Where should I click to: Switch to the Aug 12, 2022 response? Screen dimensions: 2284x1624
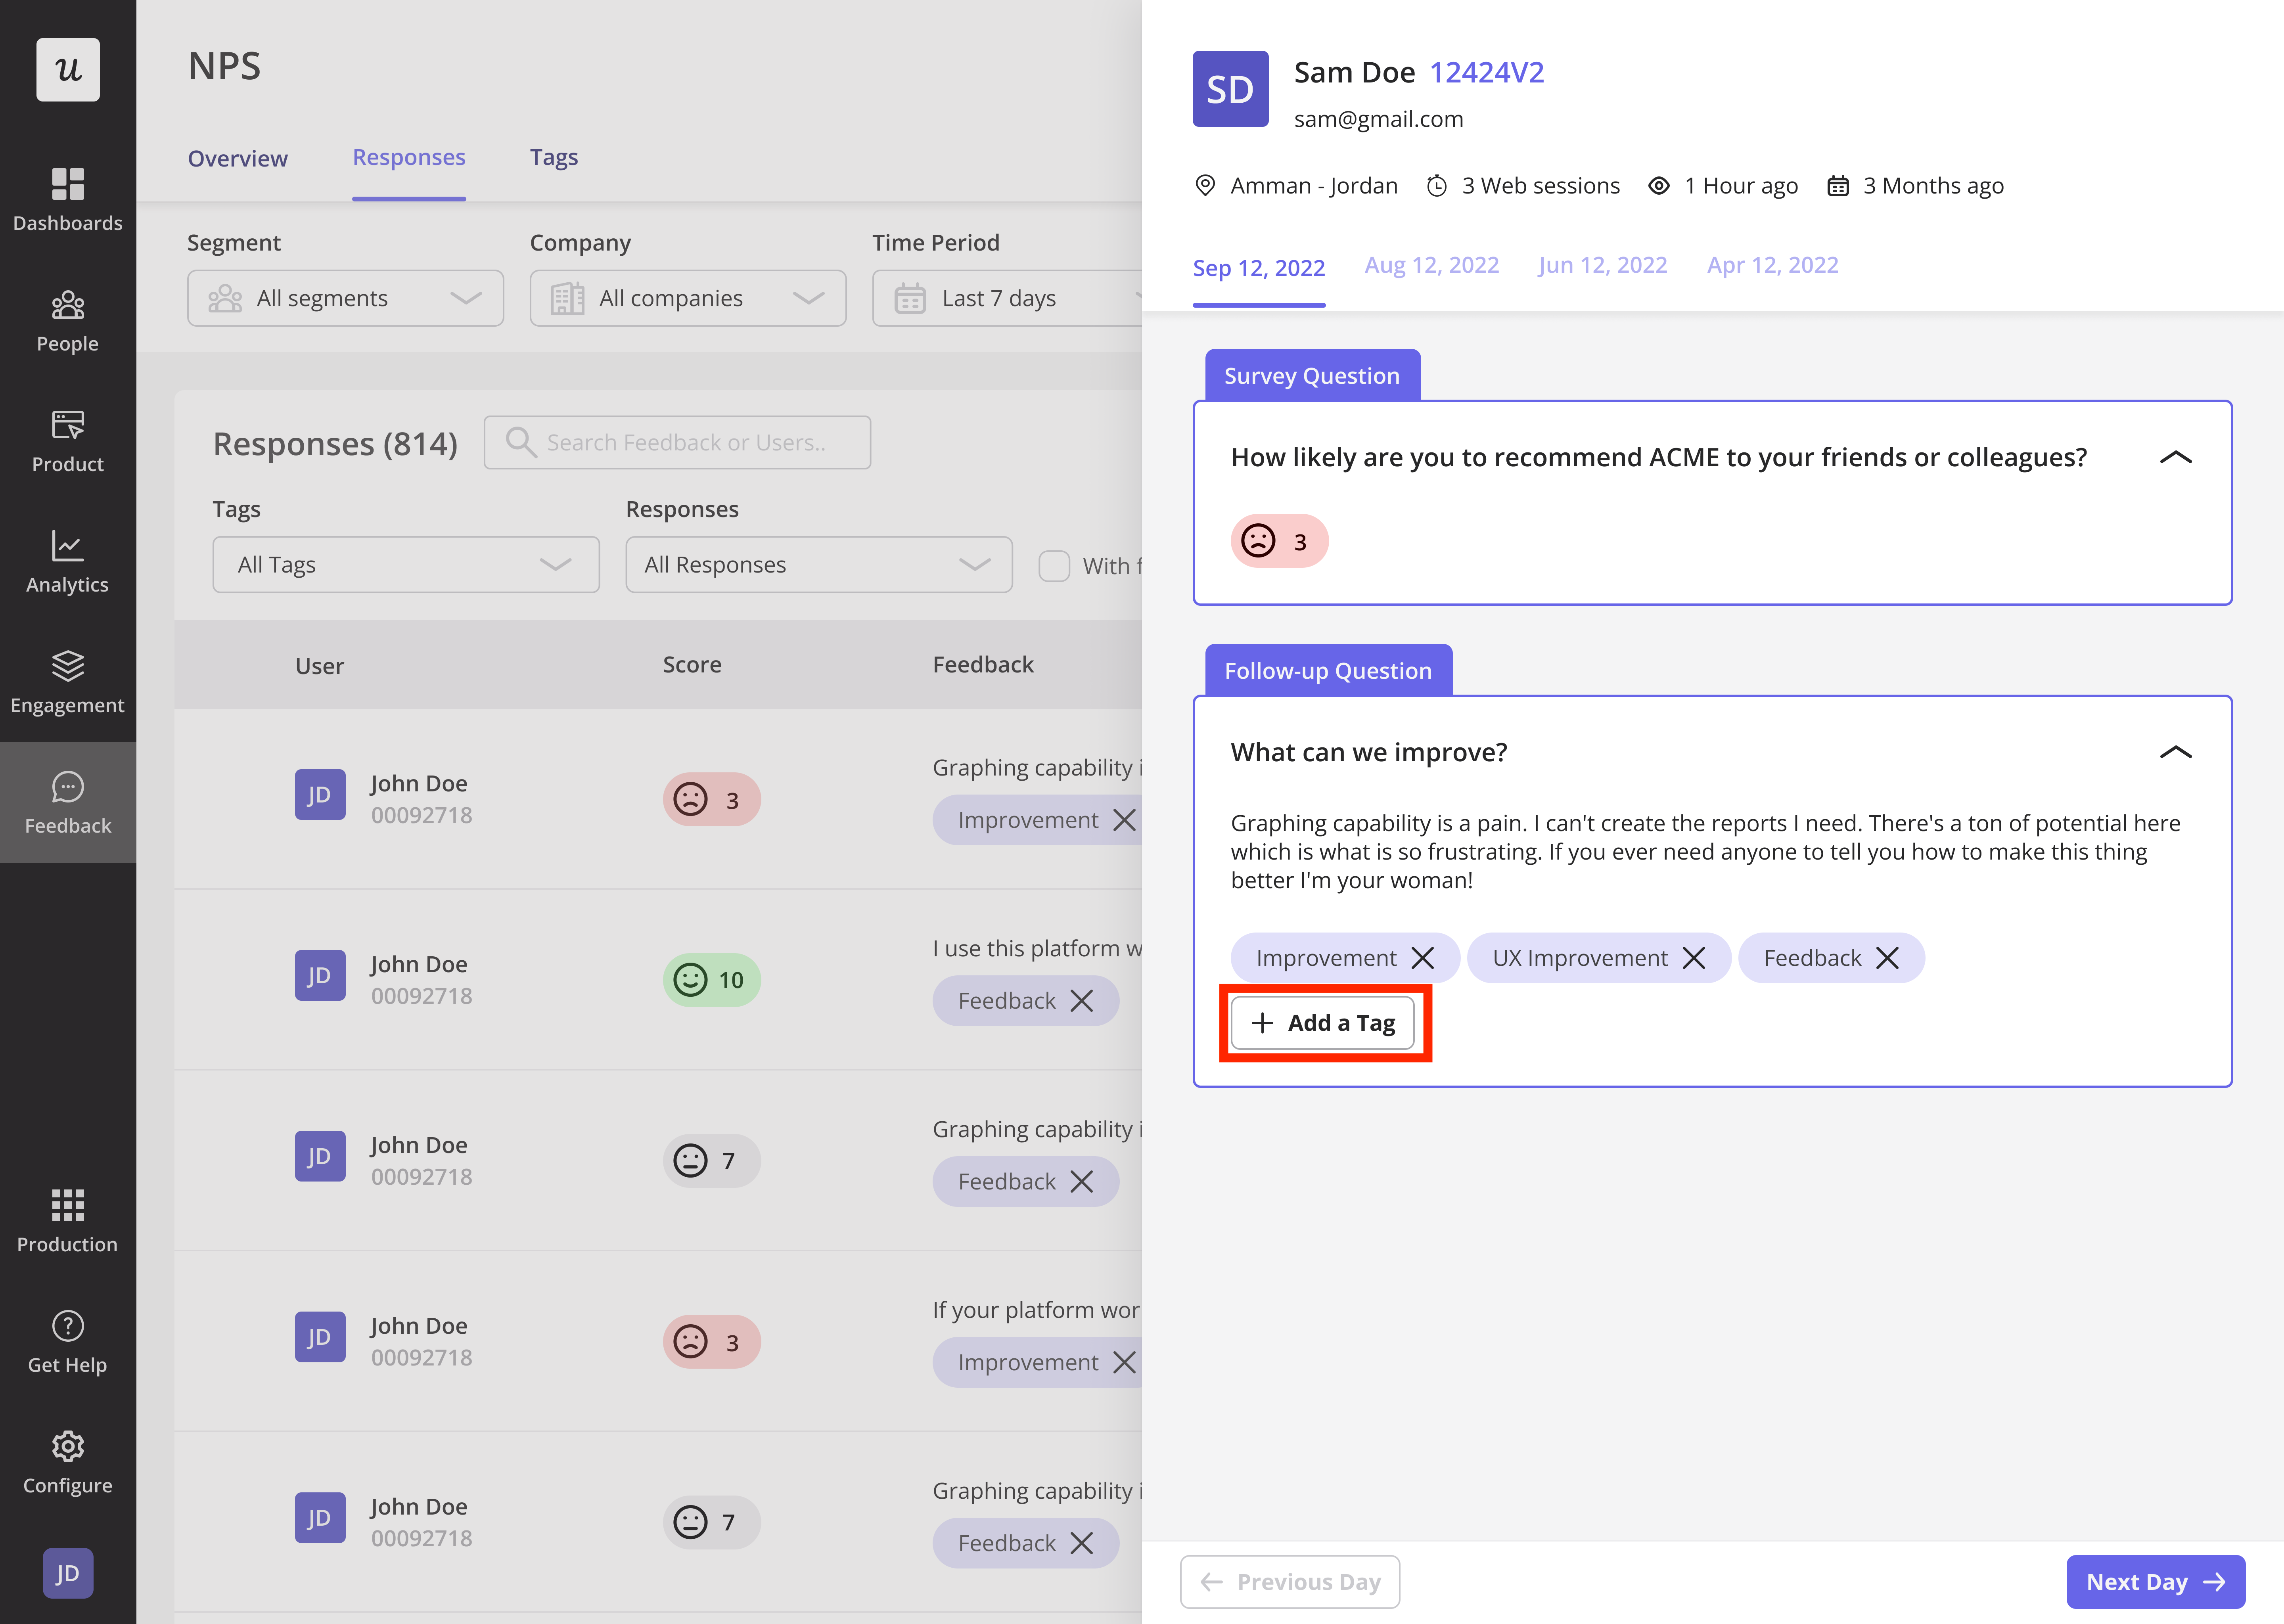1432,265
